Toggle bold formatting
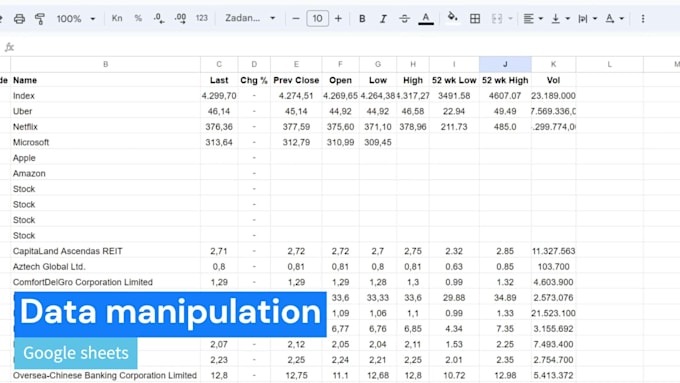The width and height of the screenshot is (680, 383). [362, 19]
